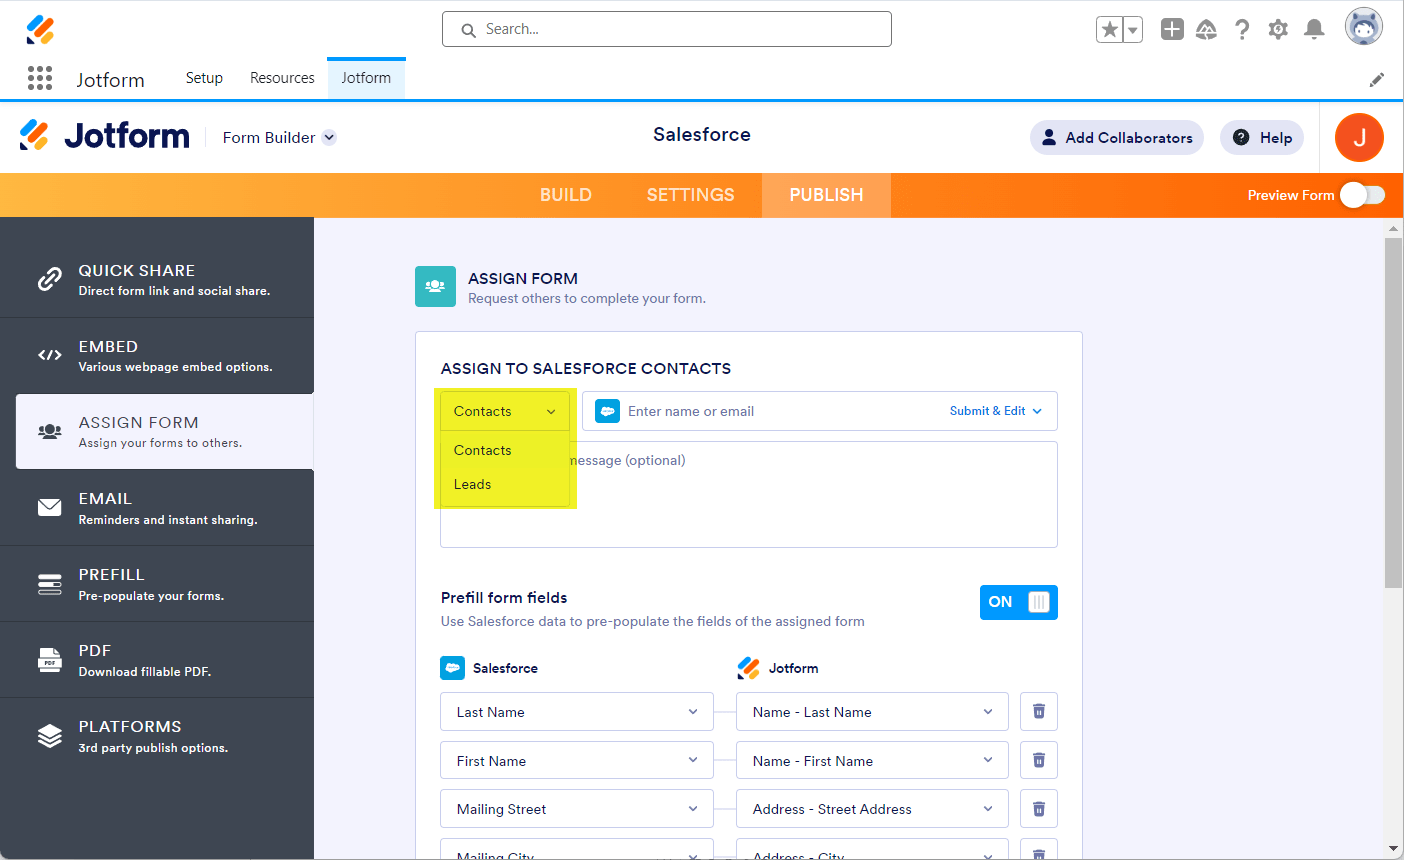Open Email reminders sidebar section
The image size is (1404, 860).
pos(157,507)
